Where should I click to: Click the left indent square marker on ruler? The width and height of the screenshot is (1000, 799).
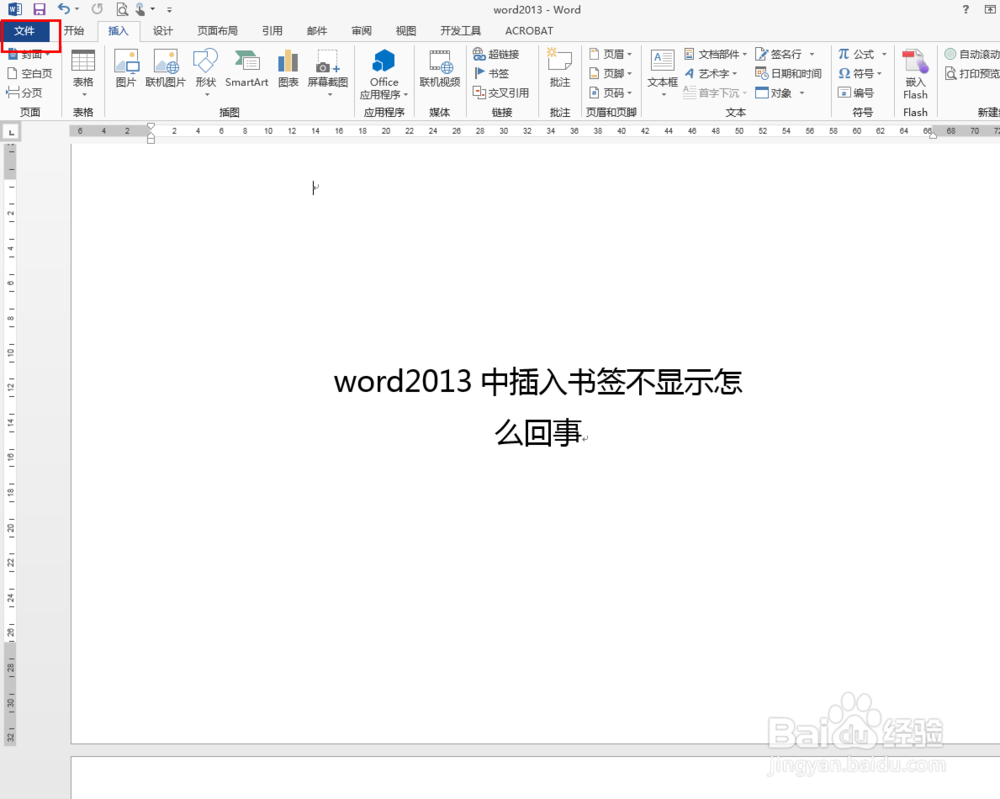click(151, 140)
